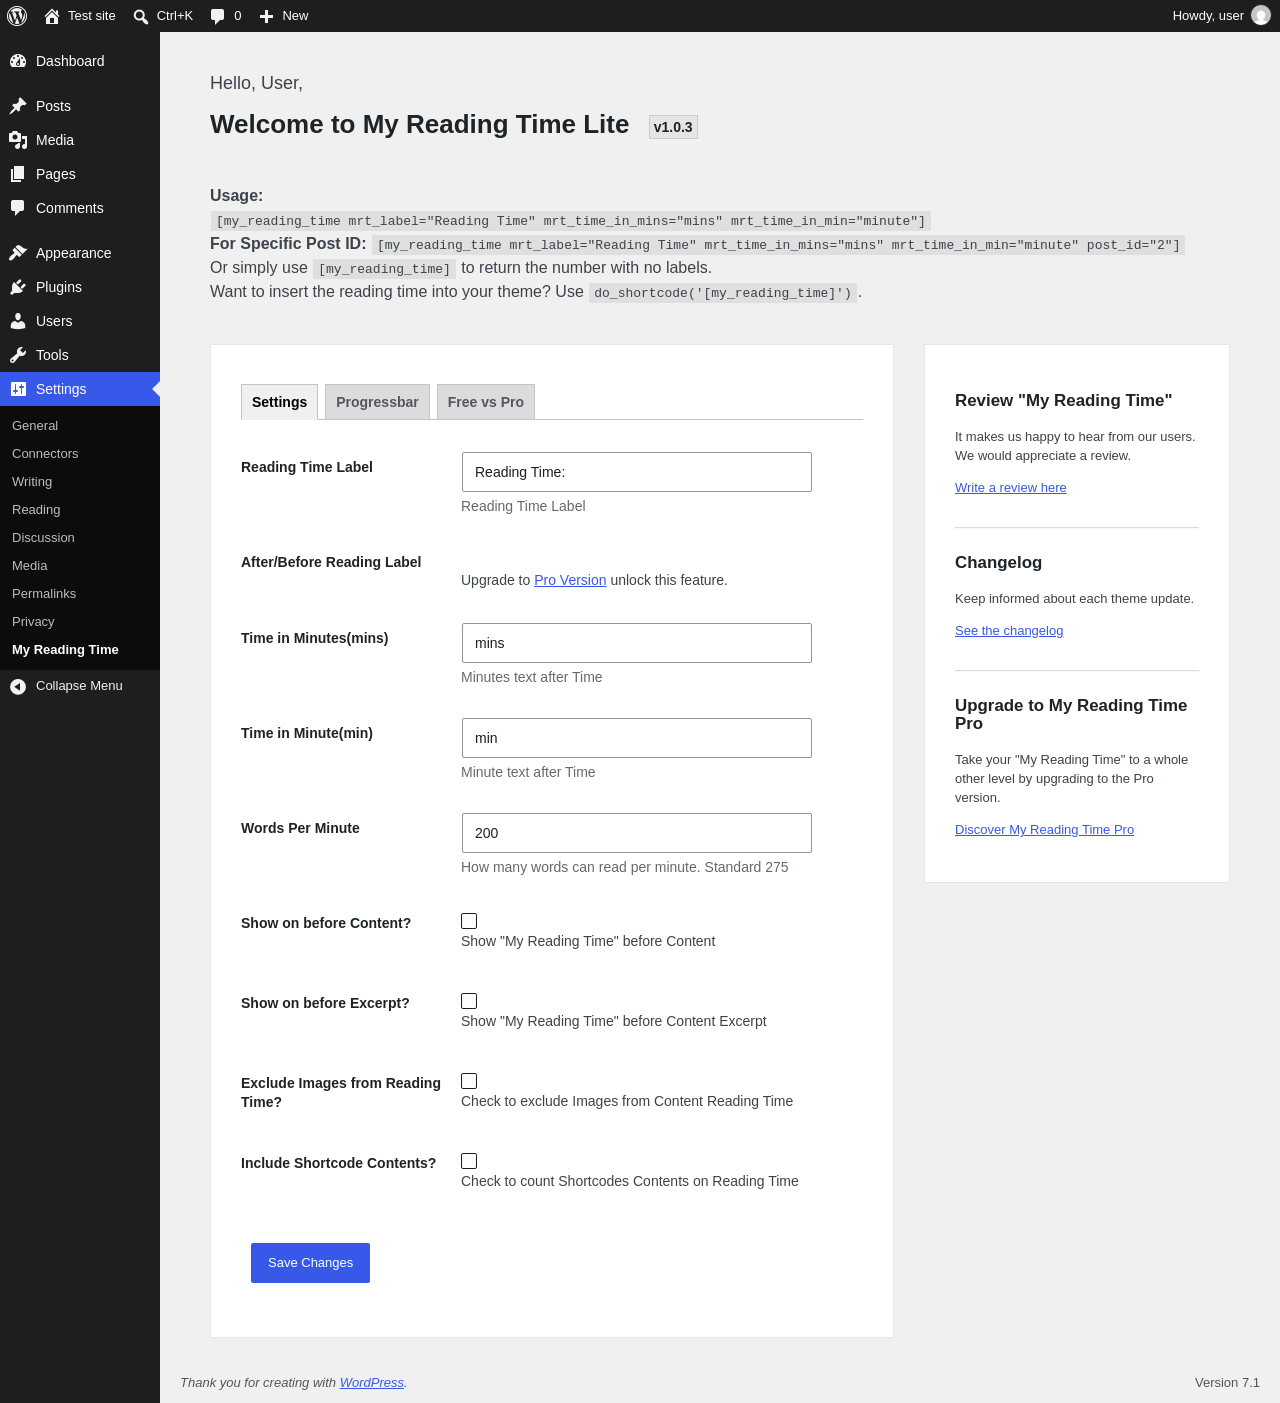Click the Words Per Minute field
1280x1403 pixels.
click(637, 833)
